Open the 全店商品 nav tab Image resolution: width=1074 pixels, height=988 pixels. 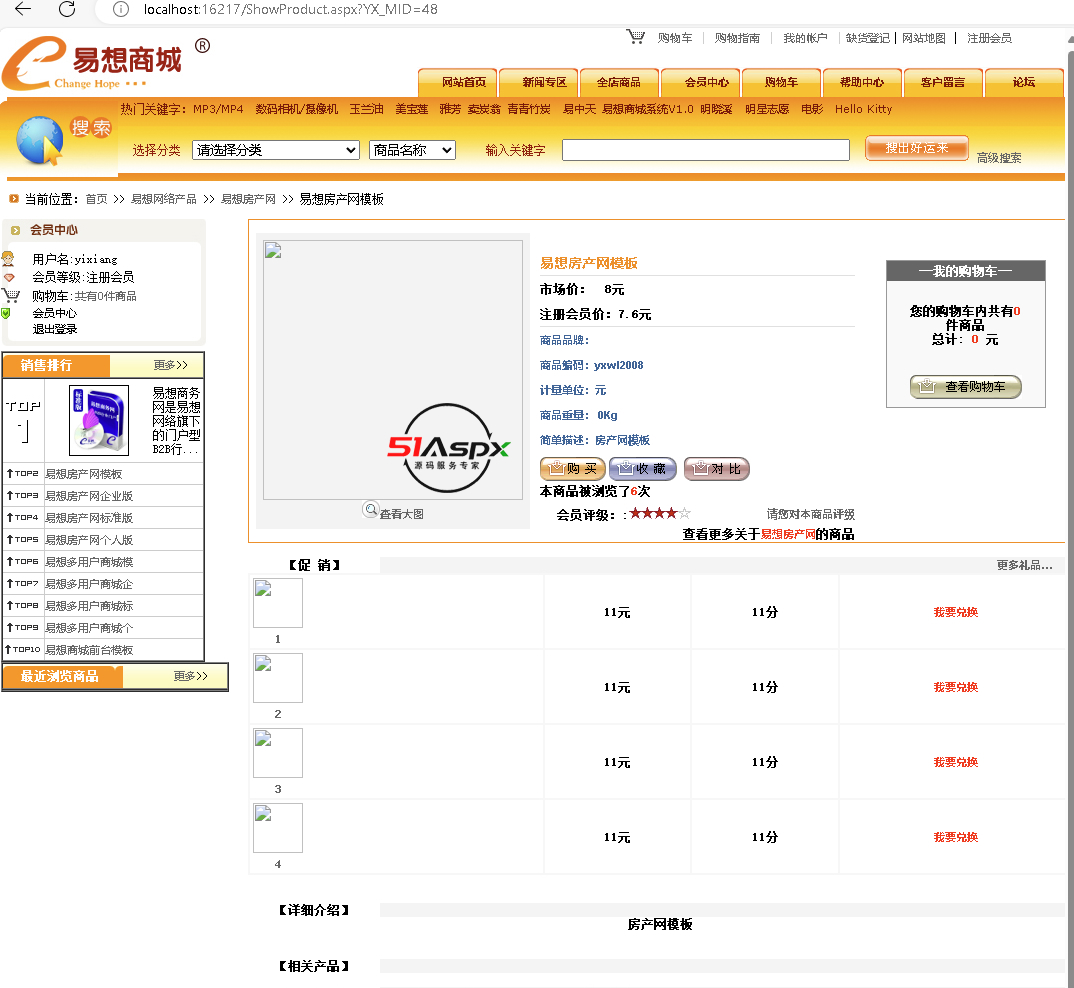click(x=619, y=83)
